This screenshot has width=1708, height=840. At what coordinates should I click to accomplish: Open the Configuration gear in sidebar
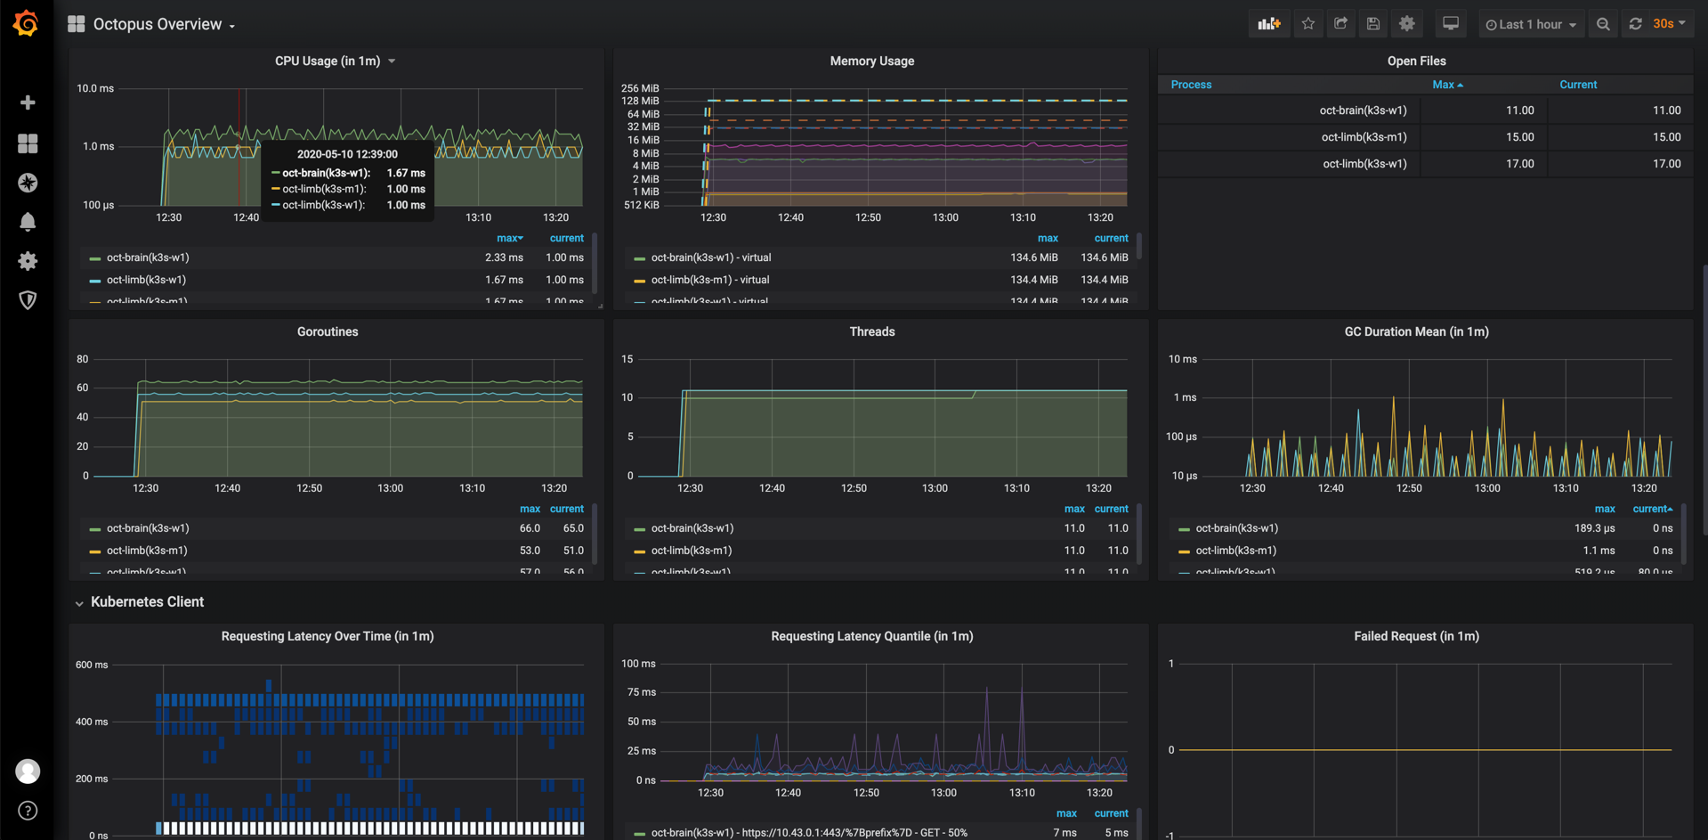tap(28, 261)
